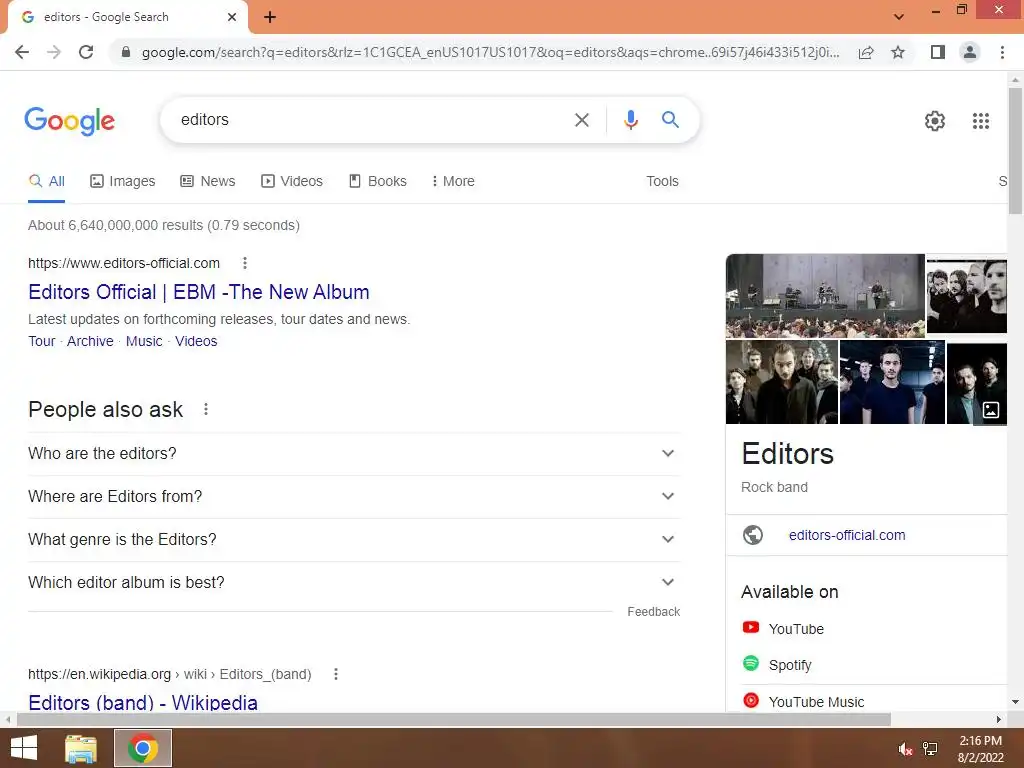Open the concert stage band photo

[x=825, y=296]
